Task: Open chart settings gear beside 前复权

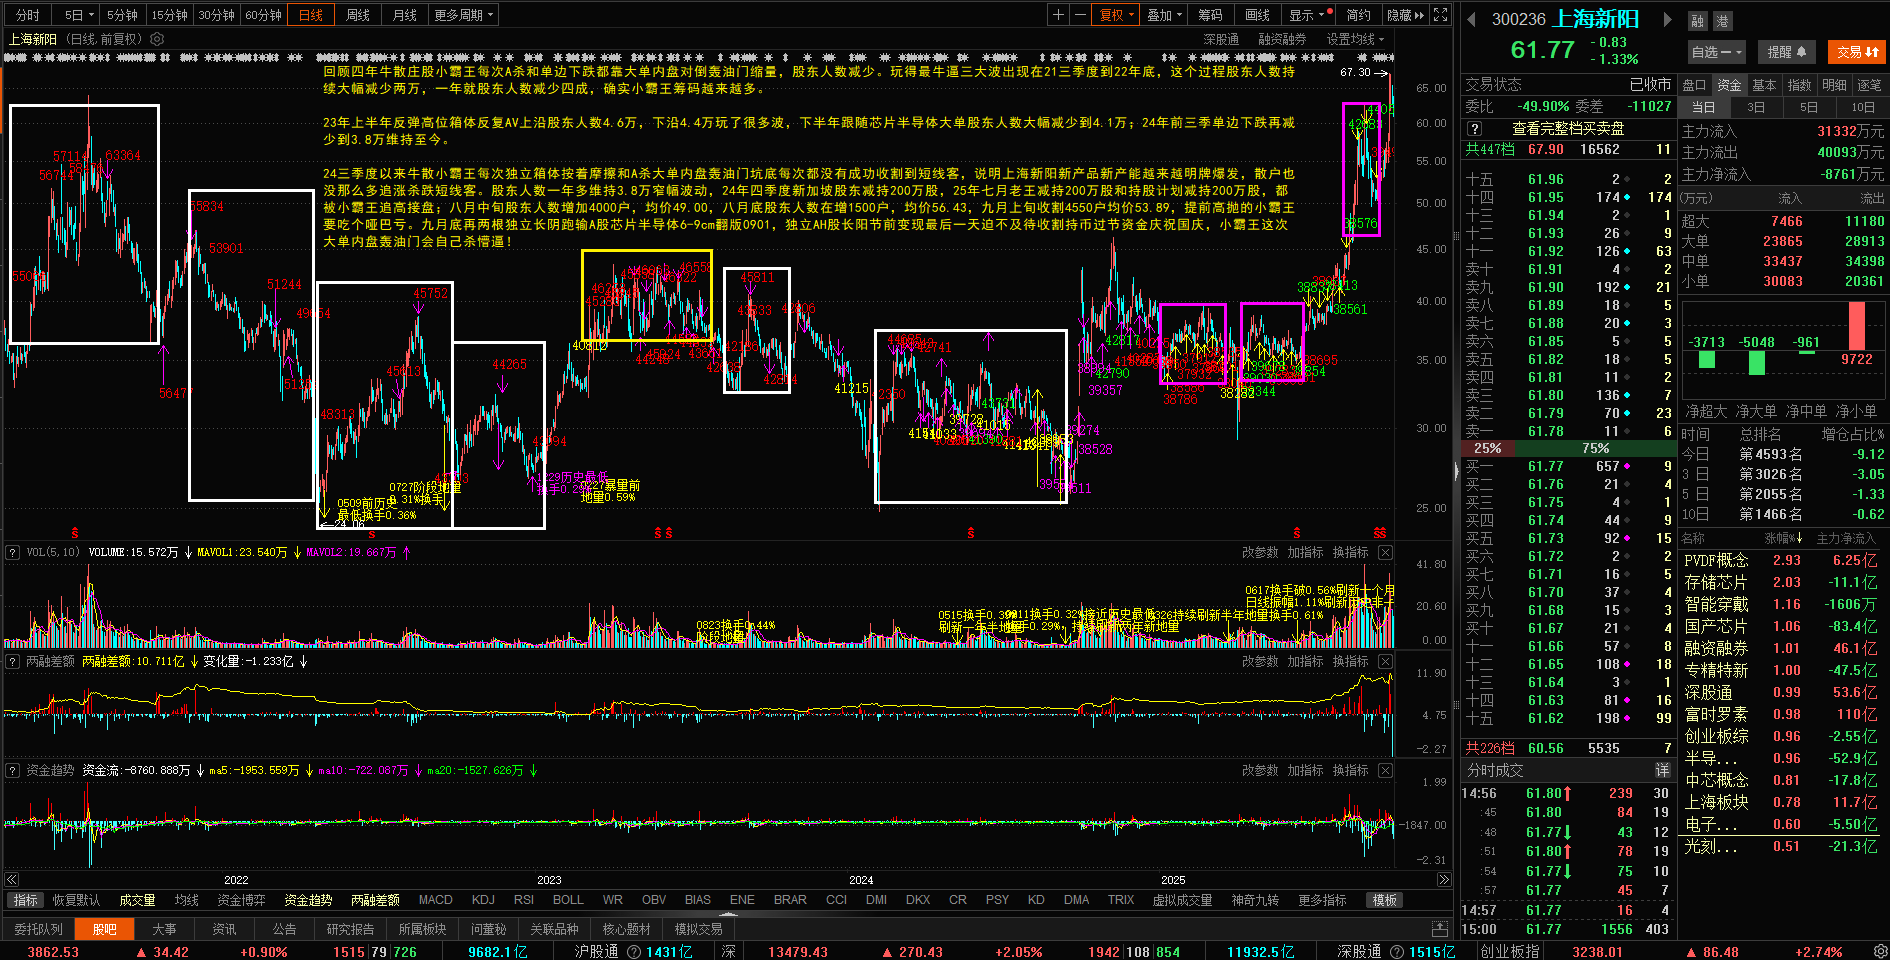Action: click(x=157, y=39)
